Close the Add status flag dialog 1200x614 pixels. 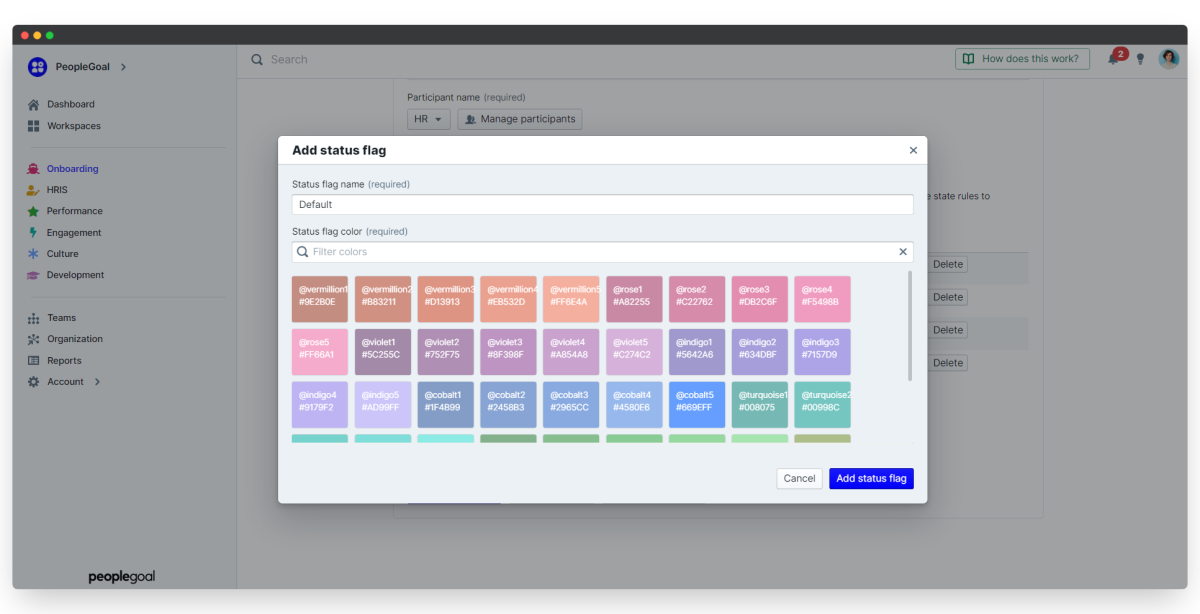pos(913,150)
